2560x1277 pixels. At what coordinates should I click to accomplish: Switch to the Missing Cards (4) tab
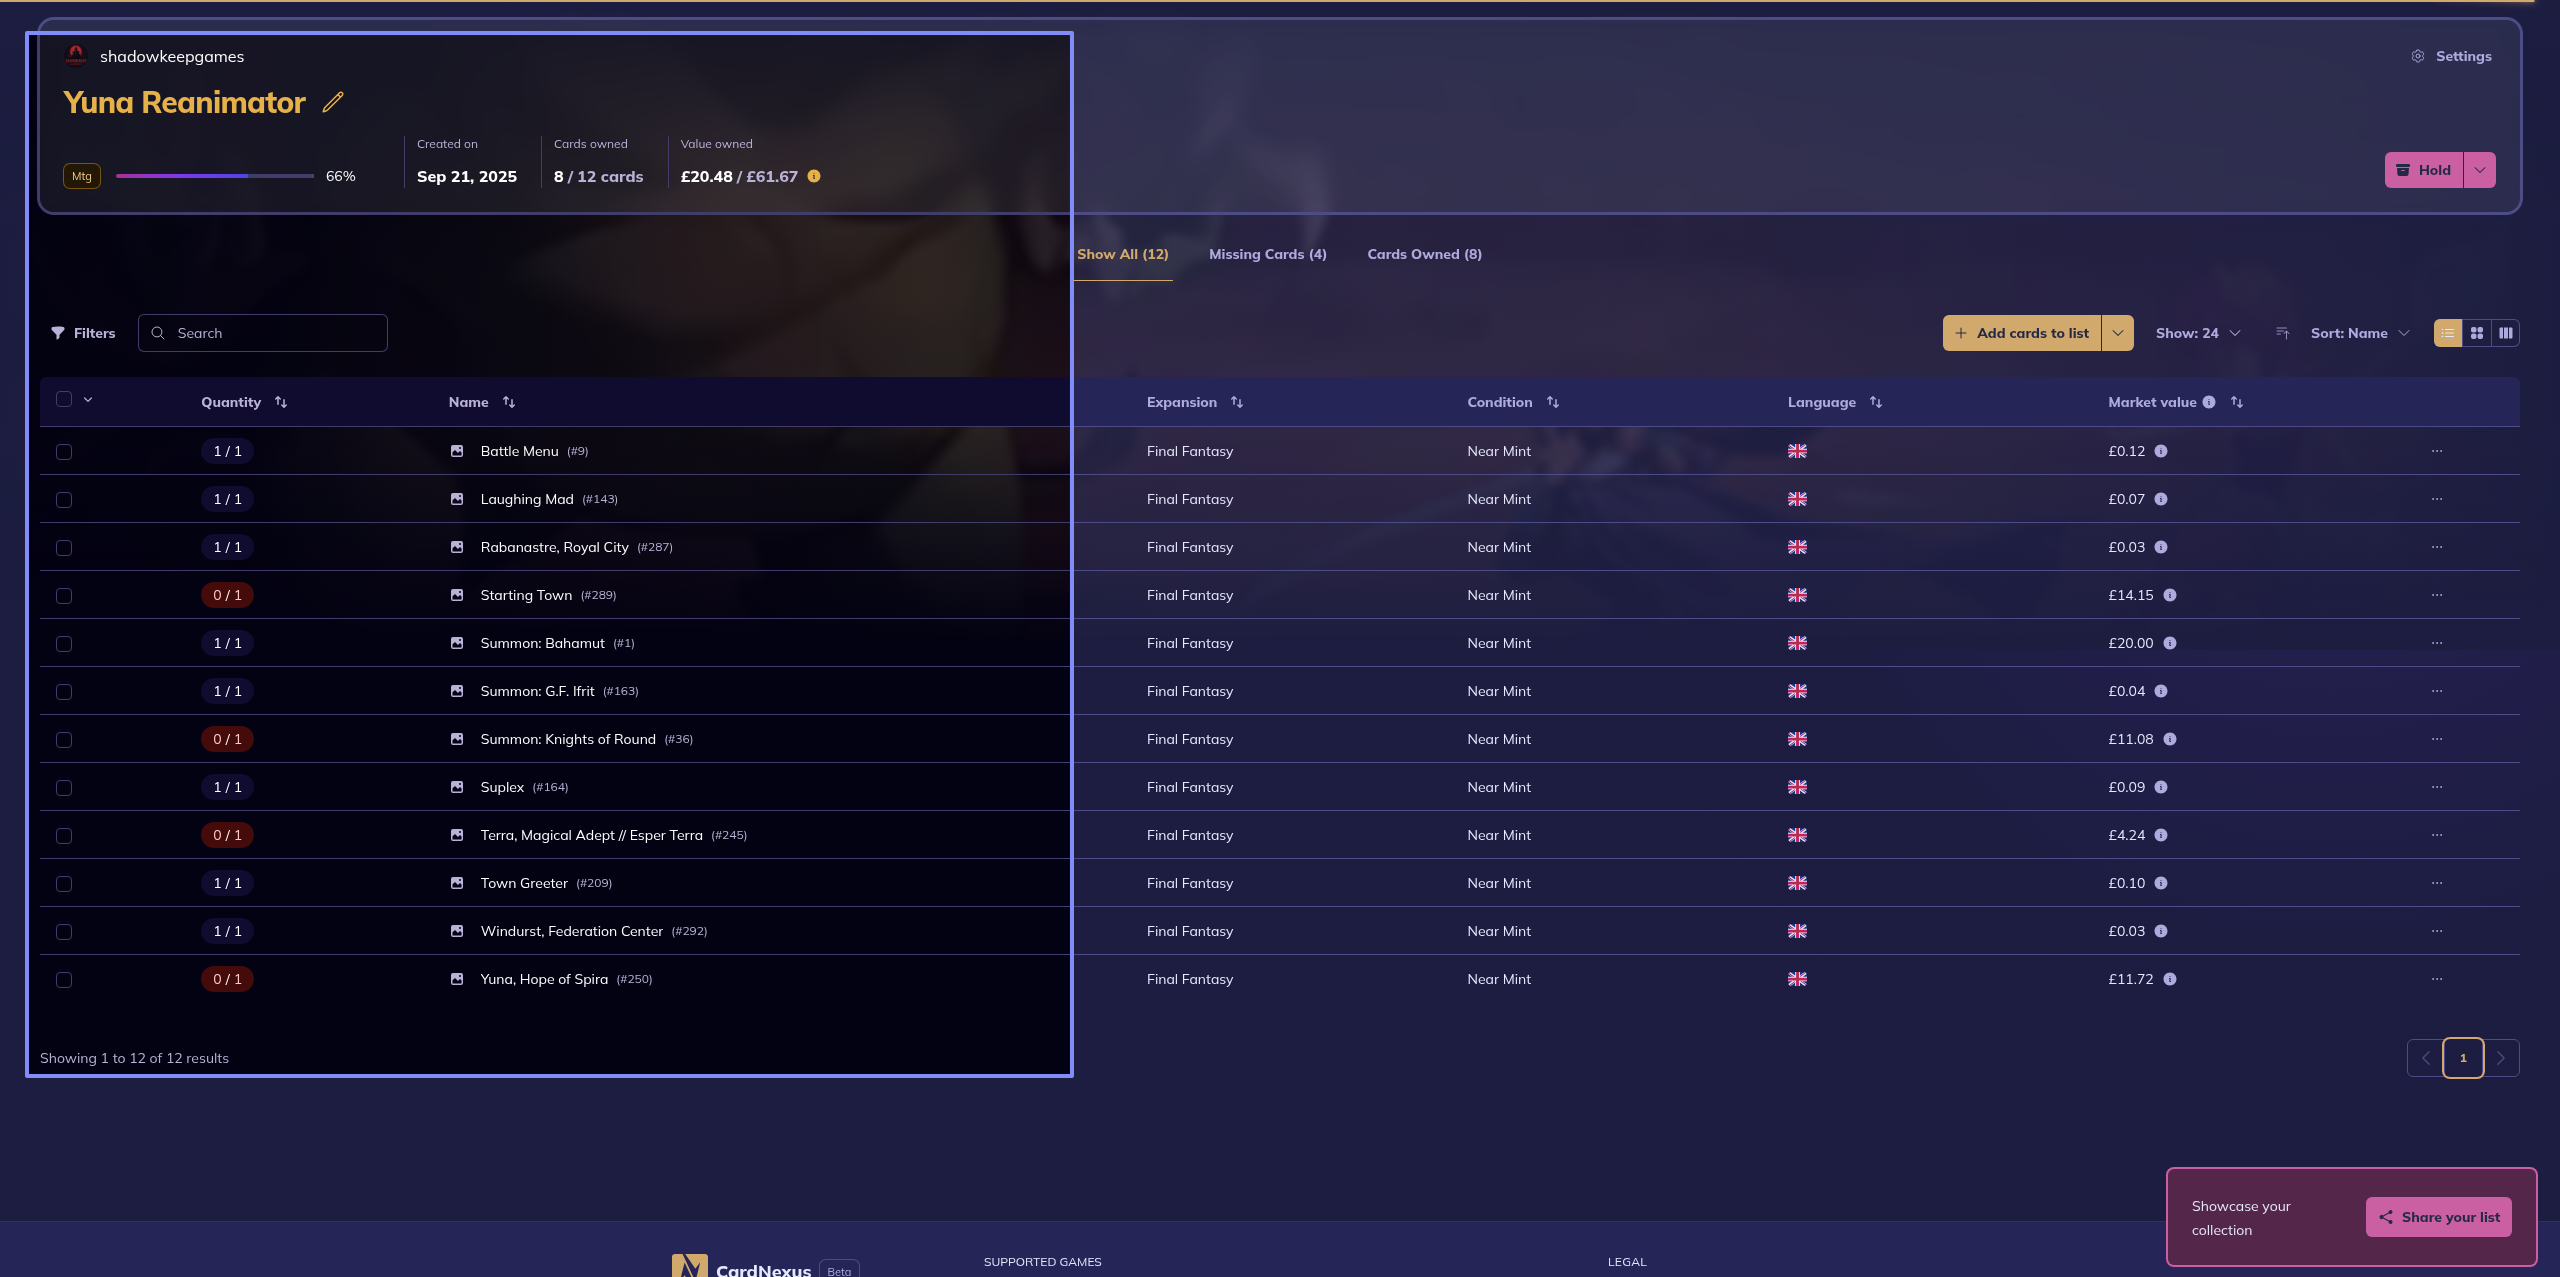point(1267,254)
